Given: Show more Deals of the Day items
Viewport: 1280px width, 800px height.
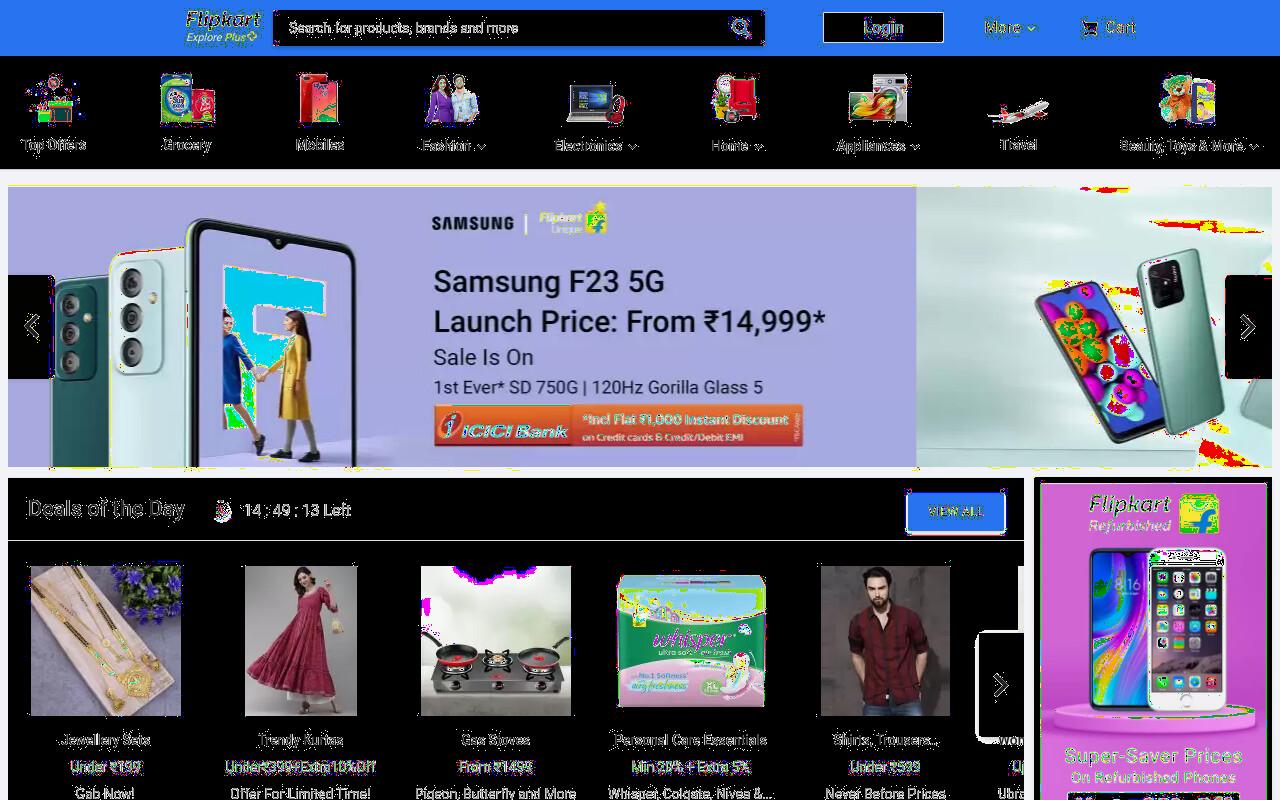Looking at the screenshot, I should click(1000, 685).
